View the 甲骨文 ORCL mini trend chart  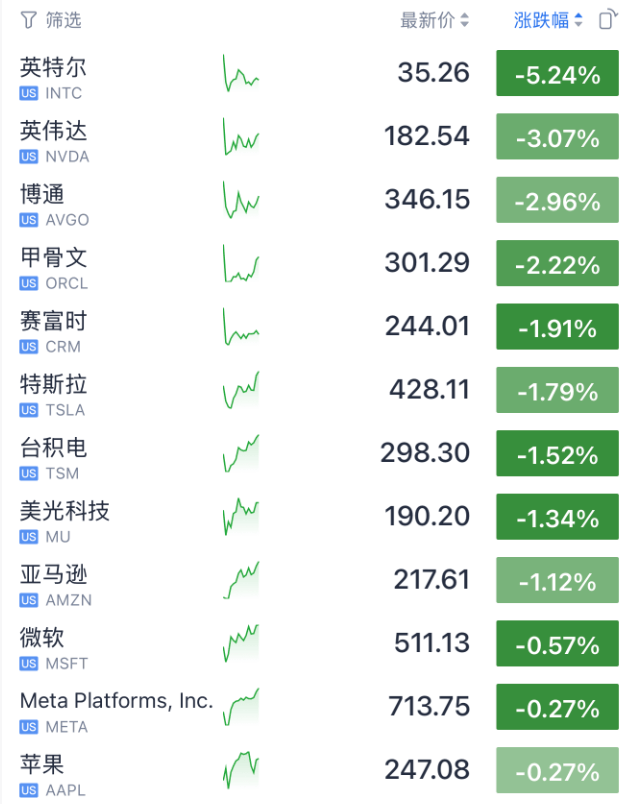coord(240,265)
